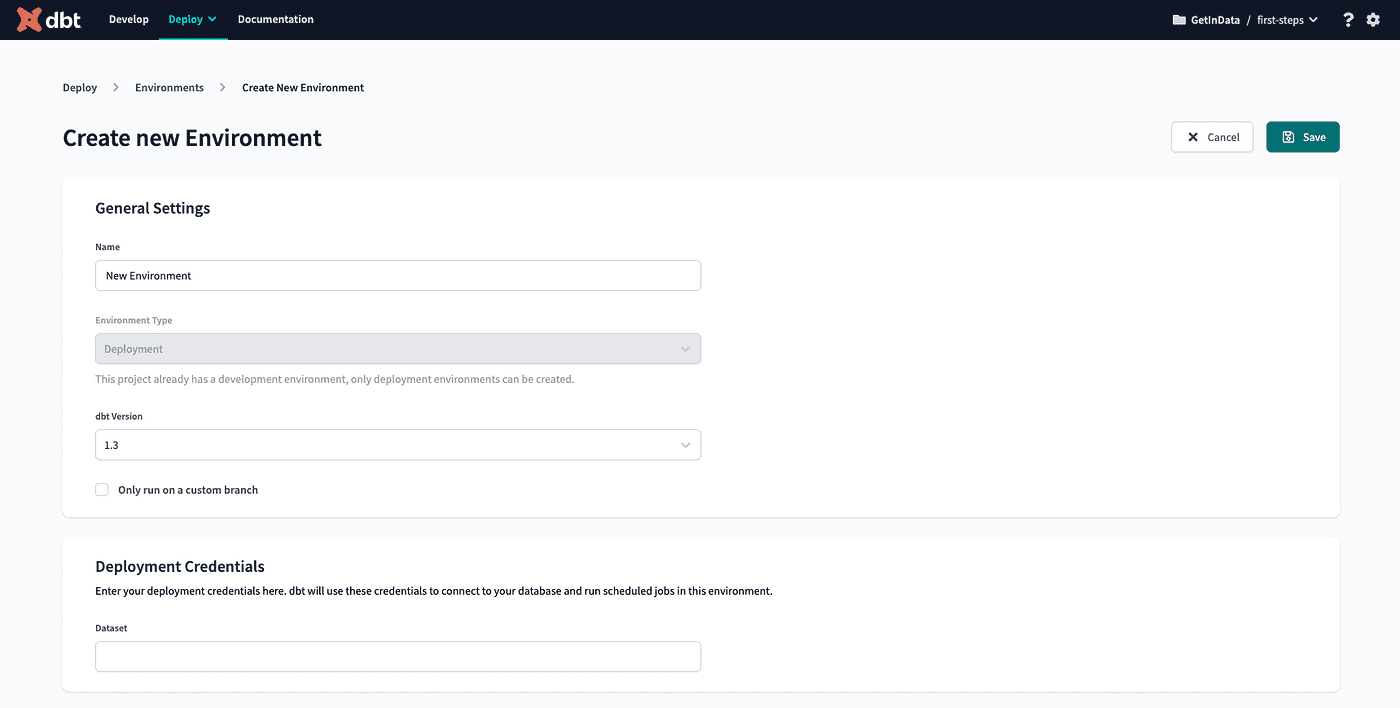Expand the Deploy menu

(193, 19)
